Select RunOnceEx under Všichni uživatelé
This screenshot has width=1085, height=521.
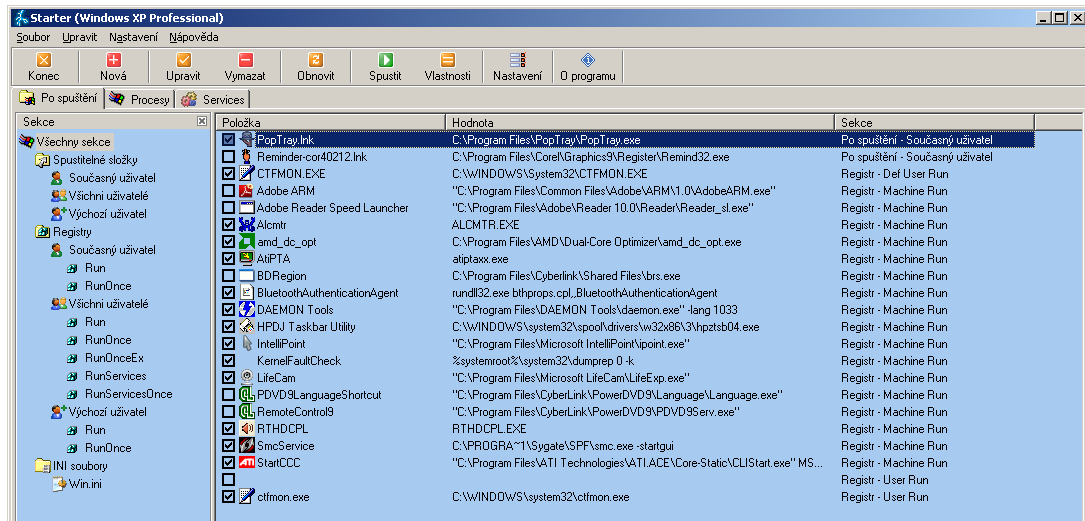[114, 358]
